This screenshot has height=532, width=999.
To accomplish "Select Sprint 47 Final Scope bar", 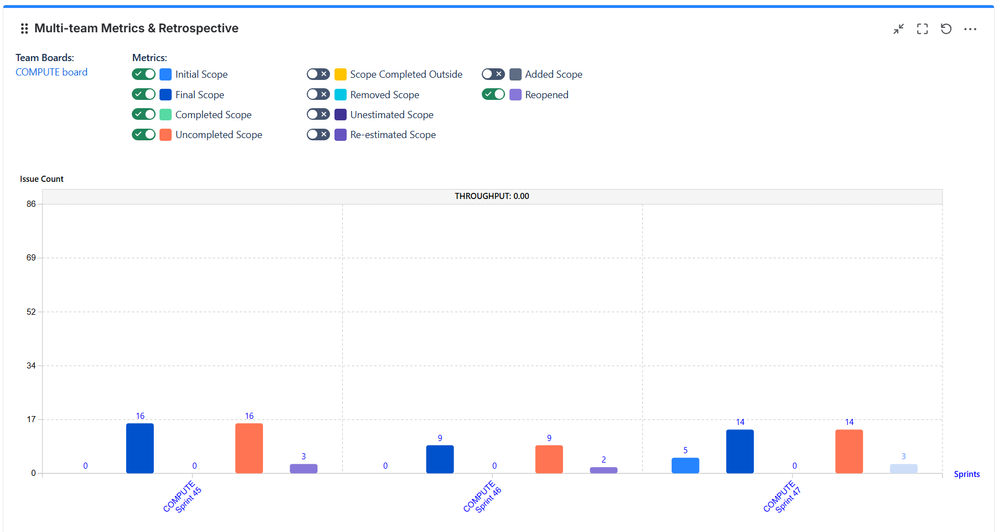I will pos(740,451).
